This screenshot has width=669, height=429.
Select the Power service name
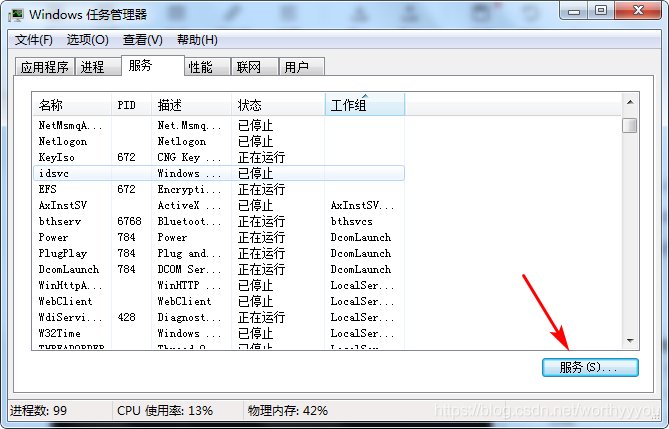pos(53,237)
